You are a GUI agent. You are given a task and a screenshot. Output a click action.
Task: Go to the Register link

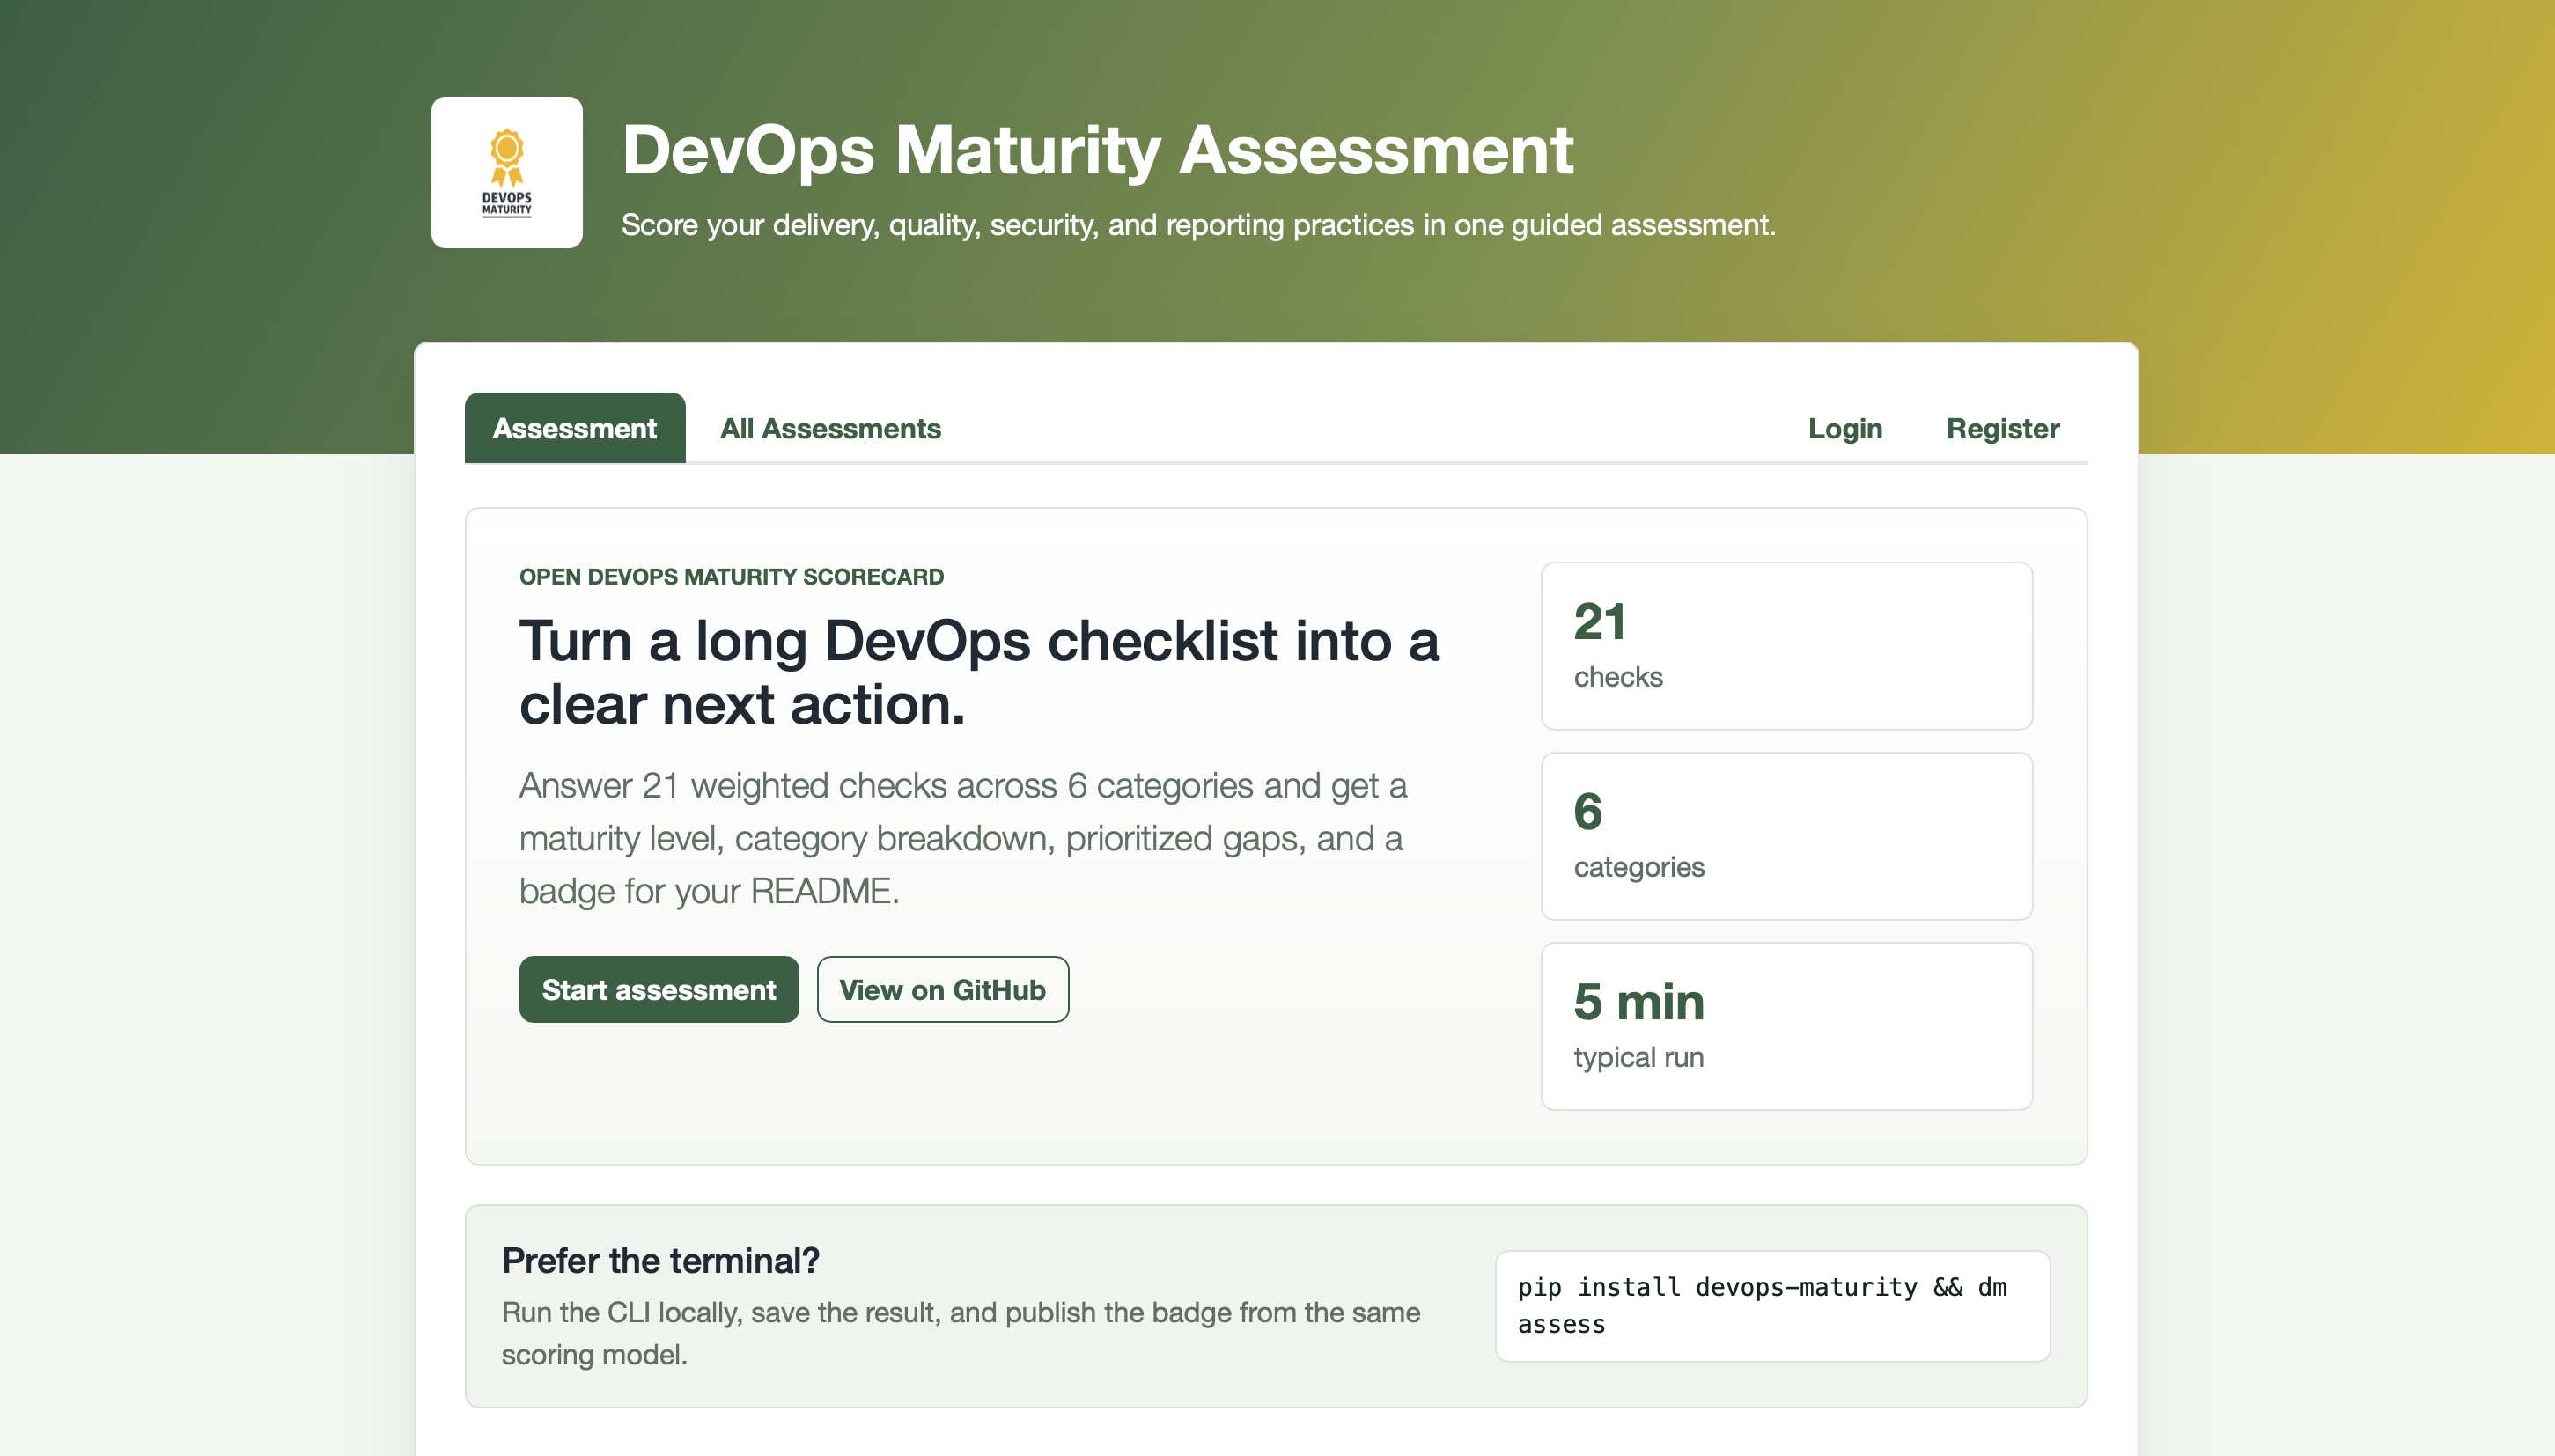[2003, 428]
